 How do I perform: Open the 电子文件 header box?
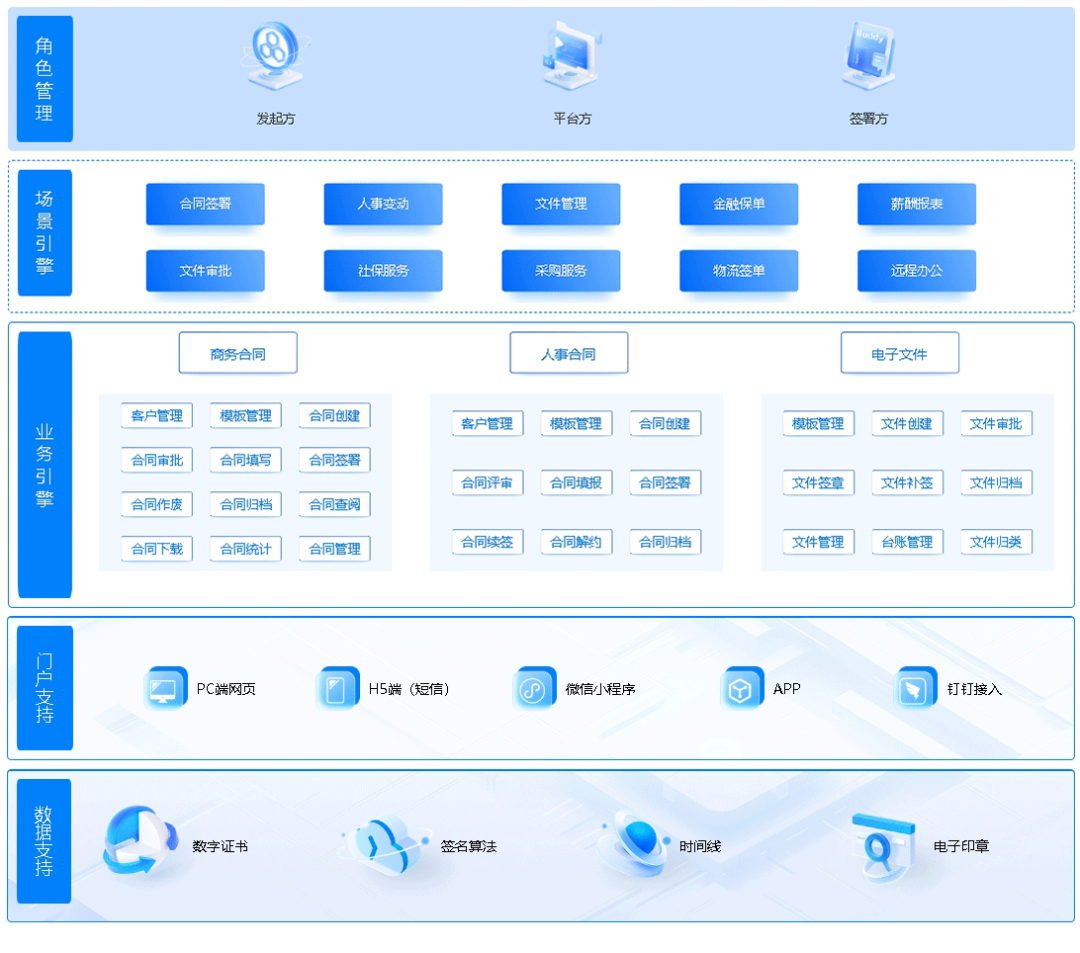coord(900,353)
